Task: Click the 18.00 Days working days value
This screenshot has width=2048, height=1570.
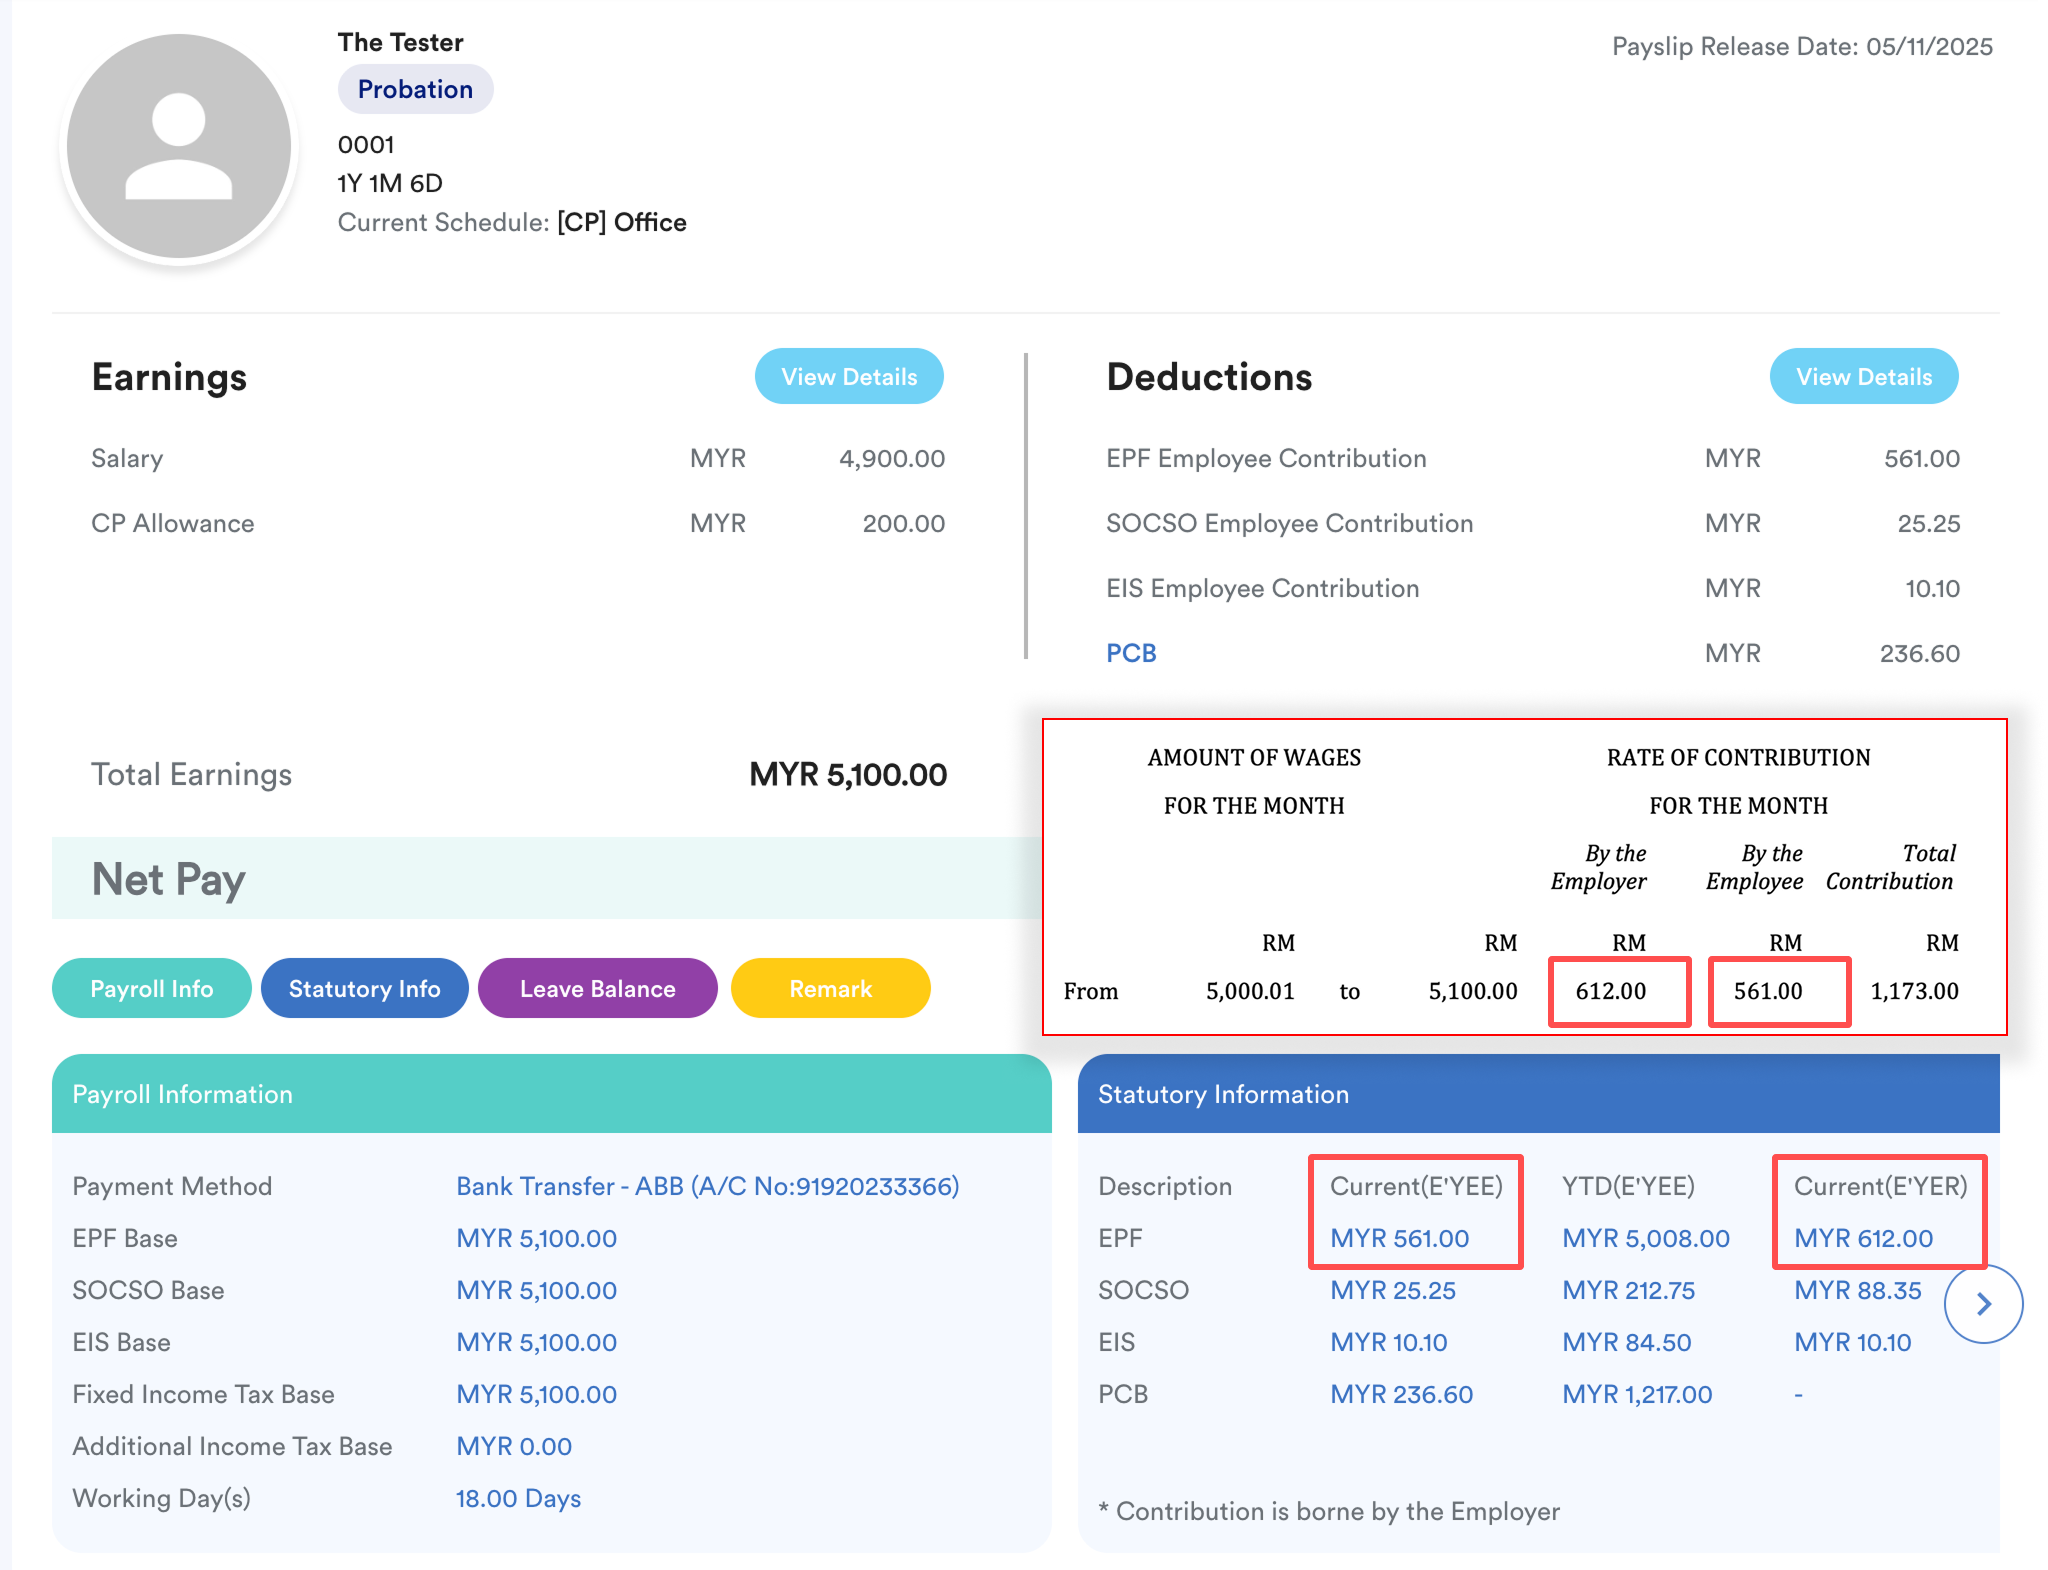Action: 518,1498
